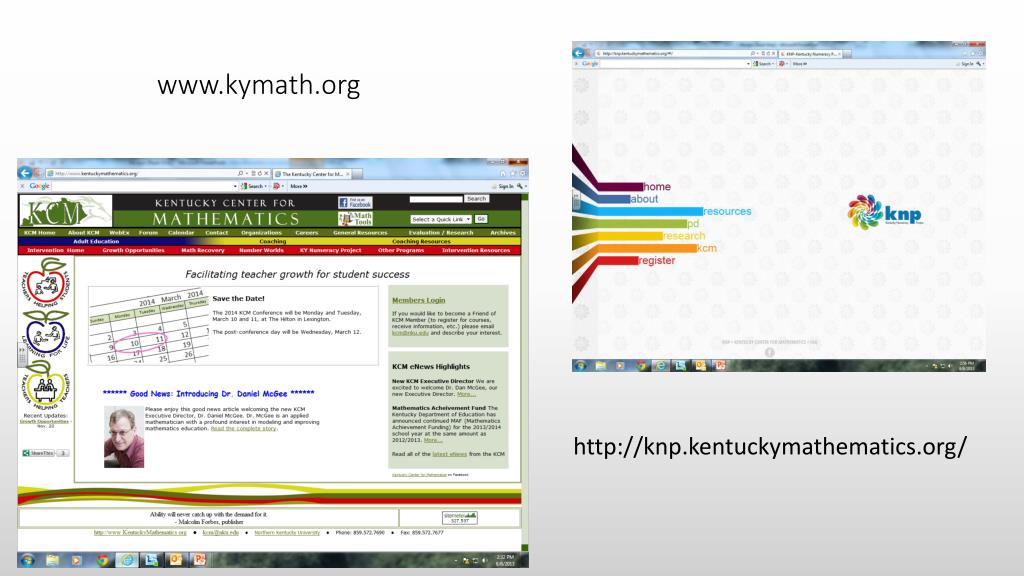Click 'More »' on KCM browser Google toolbar
The width and height of the screenshot is (1024, 576).
298,186
